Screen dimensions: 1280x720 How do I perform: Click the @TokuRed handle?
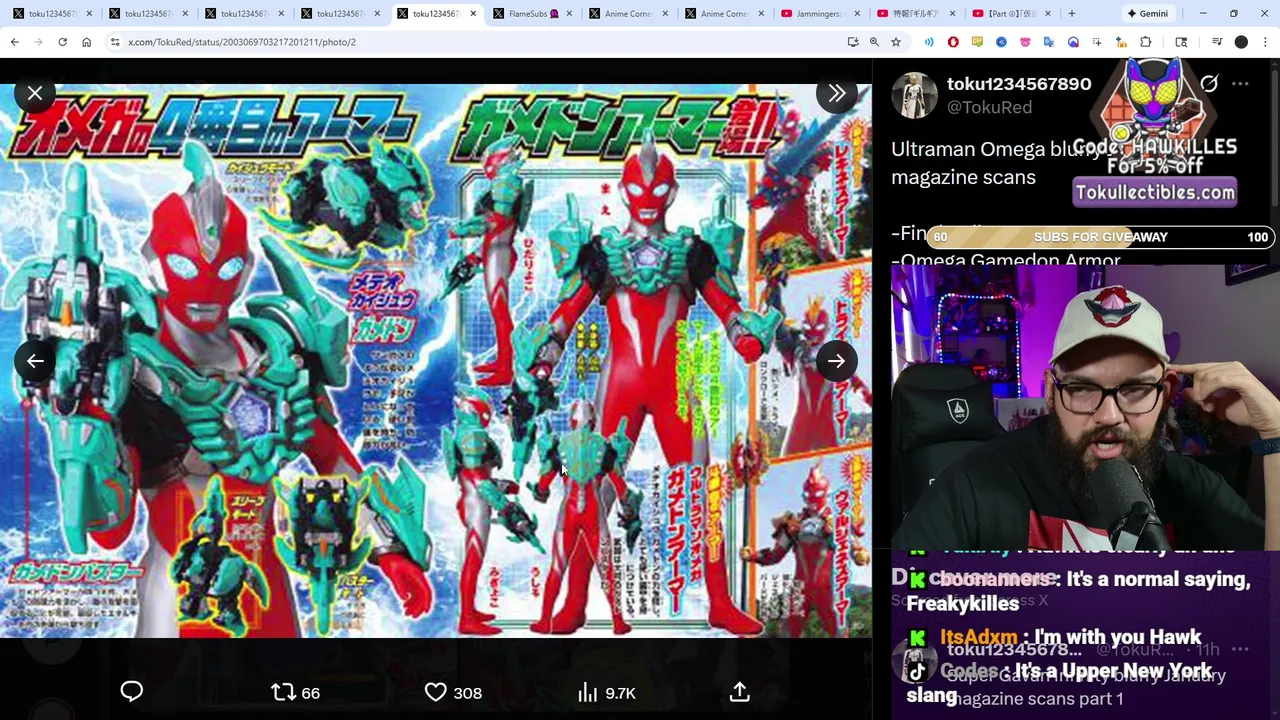(x=989, y=108)
